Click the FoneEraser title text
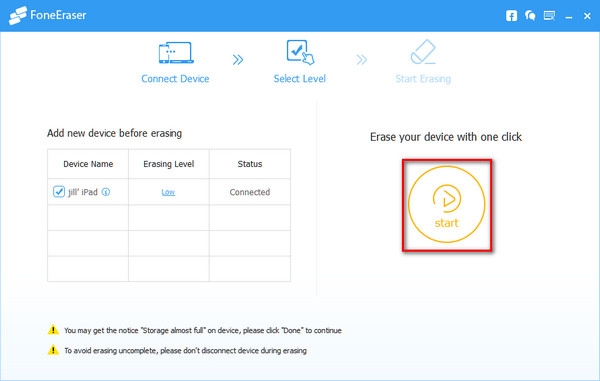The height and width of the screenshot is (381, 600). point(58,15)
